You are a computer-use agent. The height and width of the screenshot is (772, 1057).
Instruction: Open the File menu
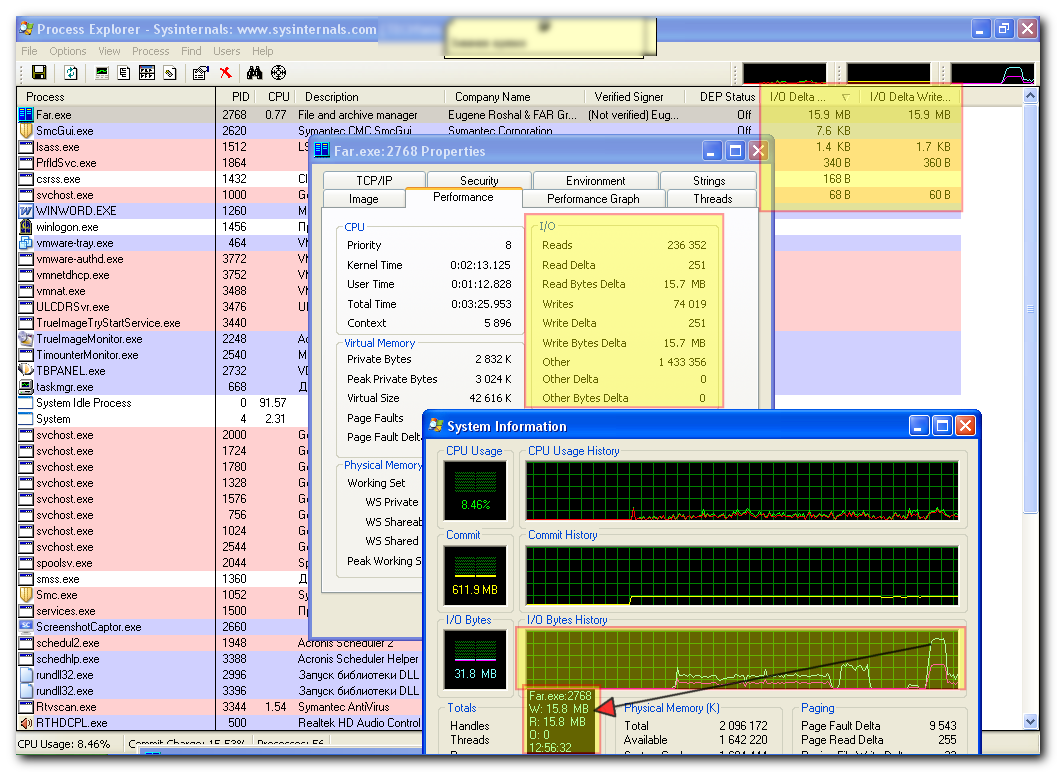click(29, 51)
